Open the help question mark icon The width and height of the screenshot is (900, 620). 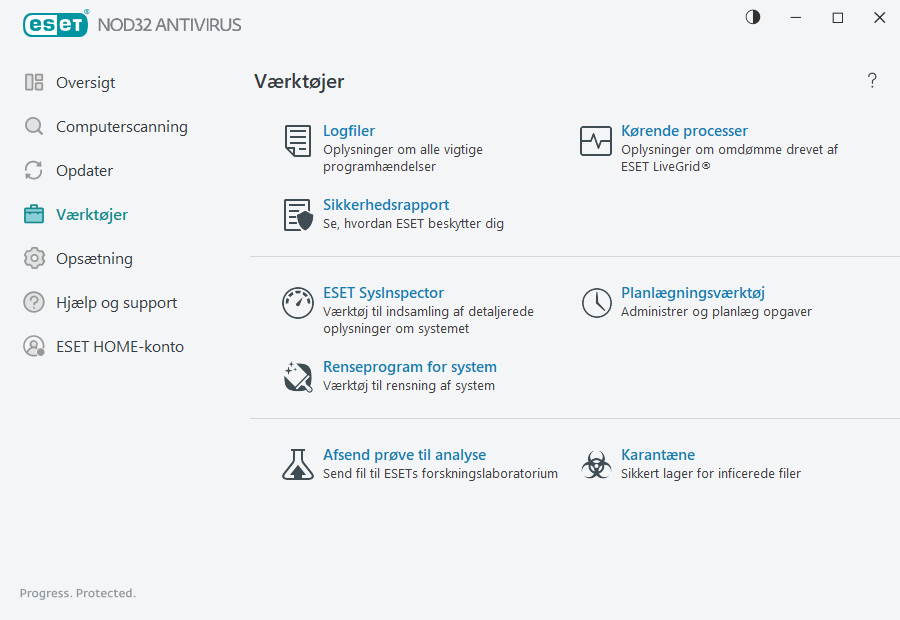pyautogui.click(x=872, y=81)
